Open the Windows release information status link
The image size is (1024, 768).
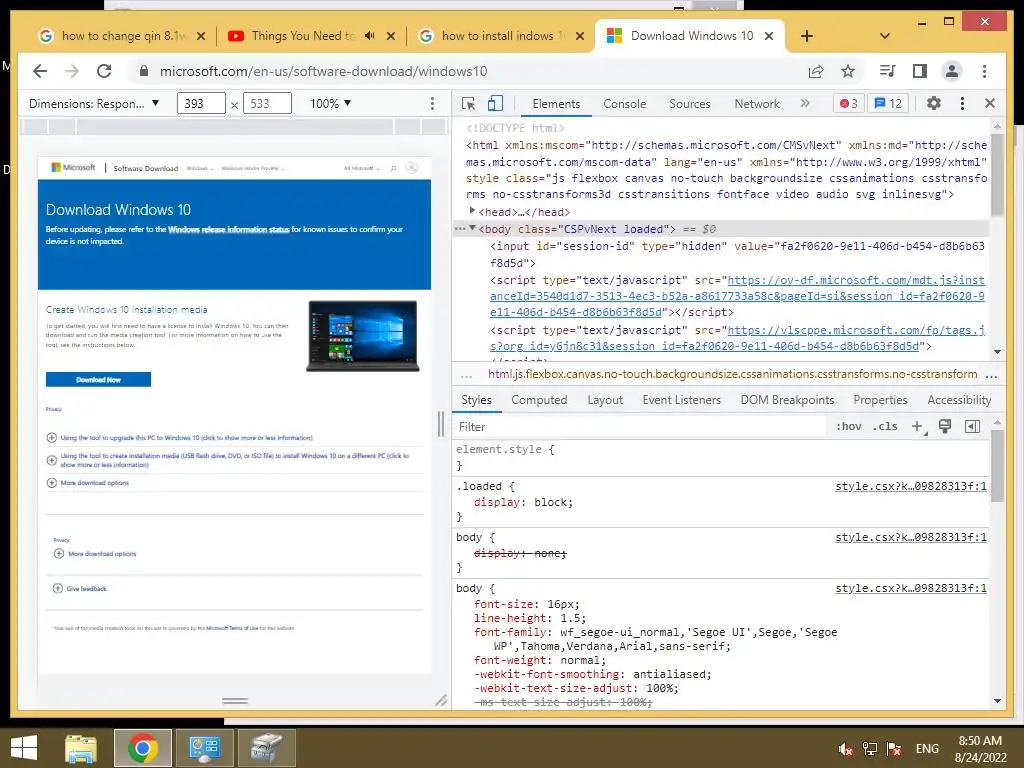click(x=229, y=229)
